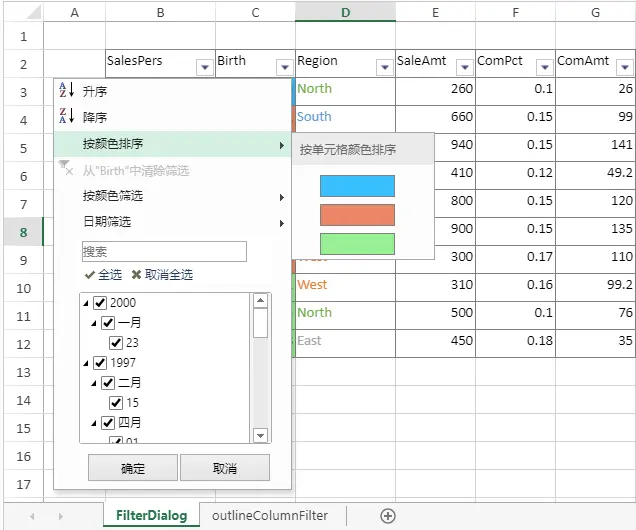Screen dimensions: 636x530
Task: Select row 8 header
Action: pos(23,232)
